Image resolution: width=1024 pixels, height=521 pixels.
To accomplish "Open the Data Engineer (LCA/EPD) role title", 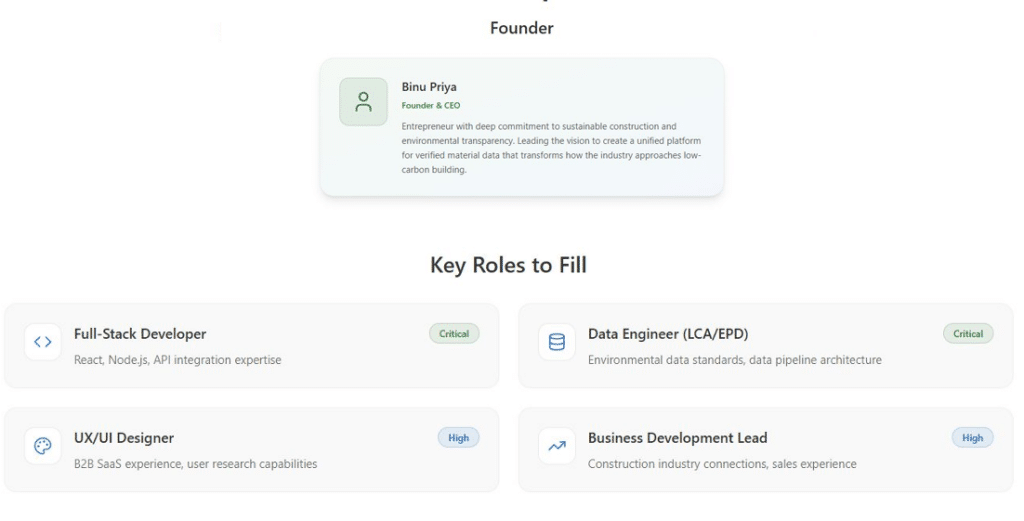I will pos(668,334).
